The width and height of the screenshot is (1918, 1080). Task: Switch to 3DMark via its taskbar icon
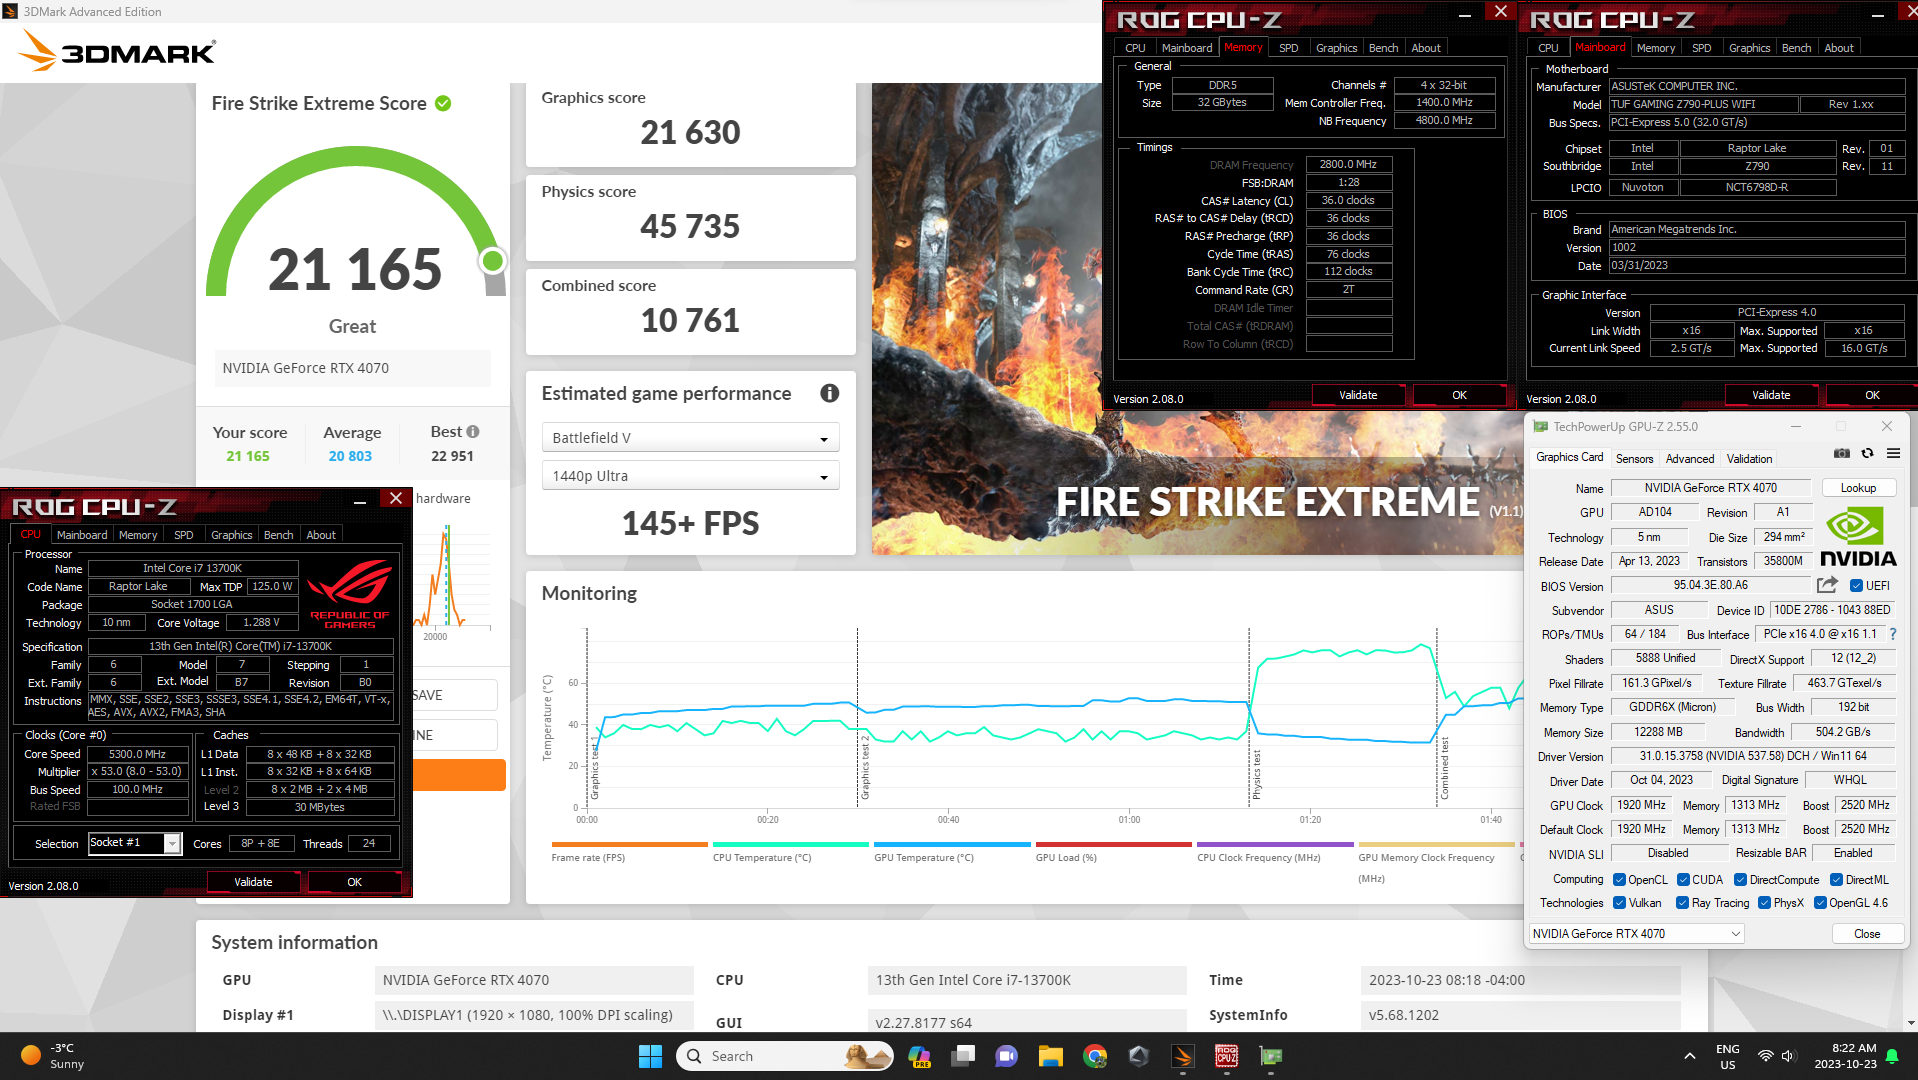click(1183, 1056)
